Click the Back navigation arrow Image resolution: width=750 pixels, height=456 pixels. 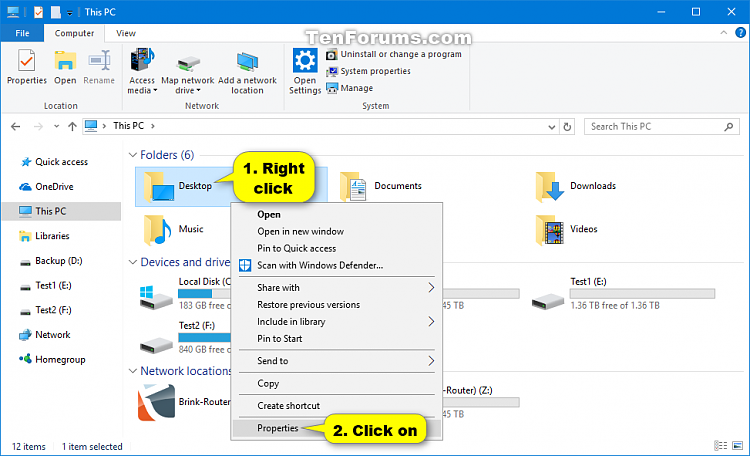(15, 126)
